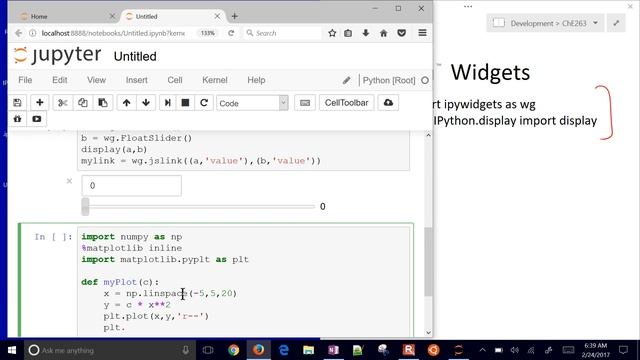Screen dimensions: 640x360
Task: Click the volume speaker tray icon
Action: pyautogui.click(x=515, y=350)
